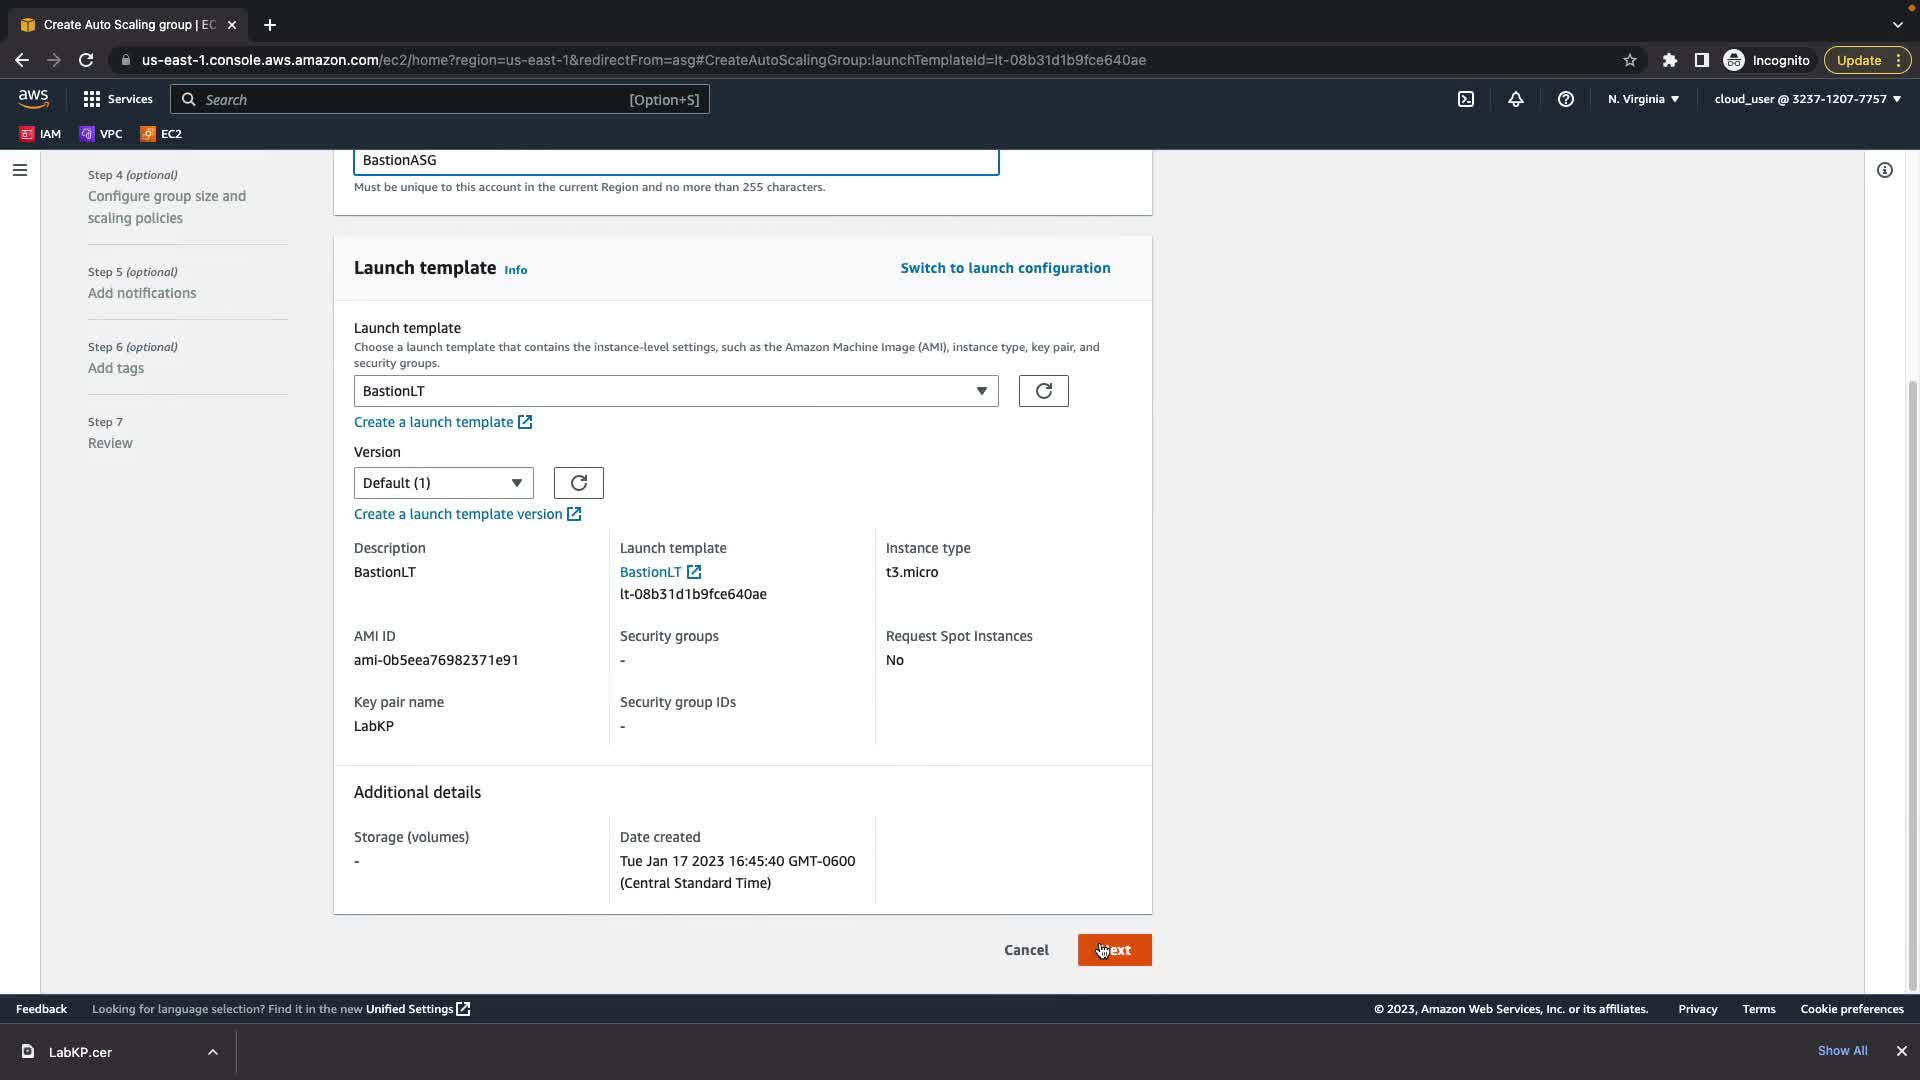Expand the N. Virginia region selector

1643,99
